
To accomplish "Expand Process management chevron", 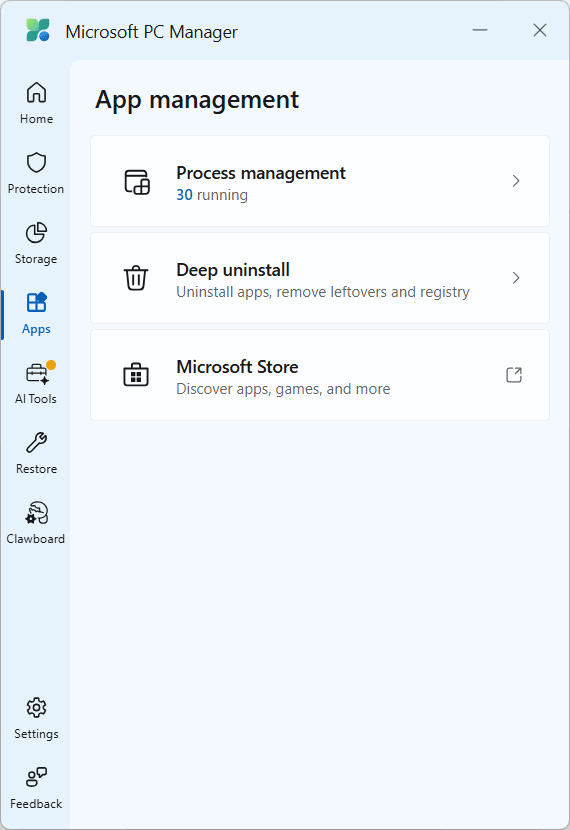I will [516, 181].
